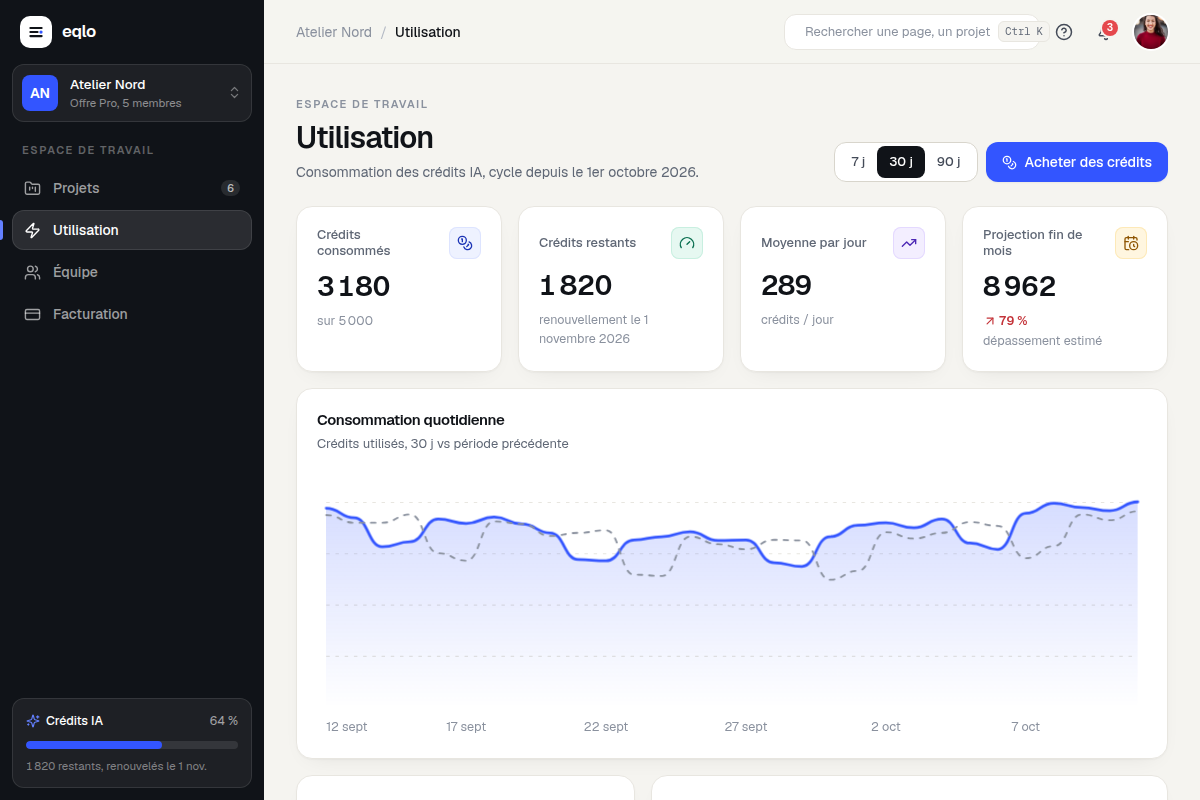1200x800 pixels.
Task: Click the Offre Pro, 5 membres text
Action: pos(126,103)
